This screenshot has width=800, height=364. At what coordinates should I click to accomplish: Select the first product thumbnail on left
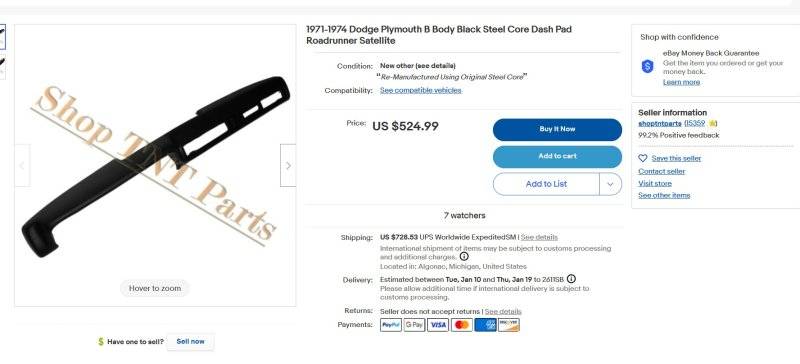3,36
